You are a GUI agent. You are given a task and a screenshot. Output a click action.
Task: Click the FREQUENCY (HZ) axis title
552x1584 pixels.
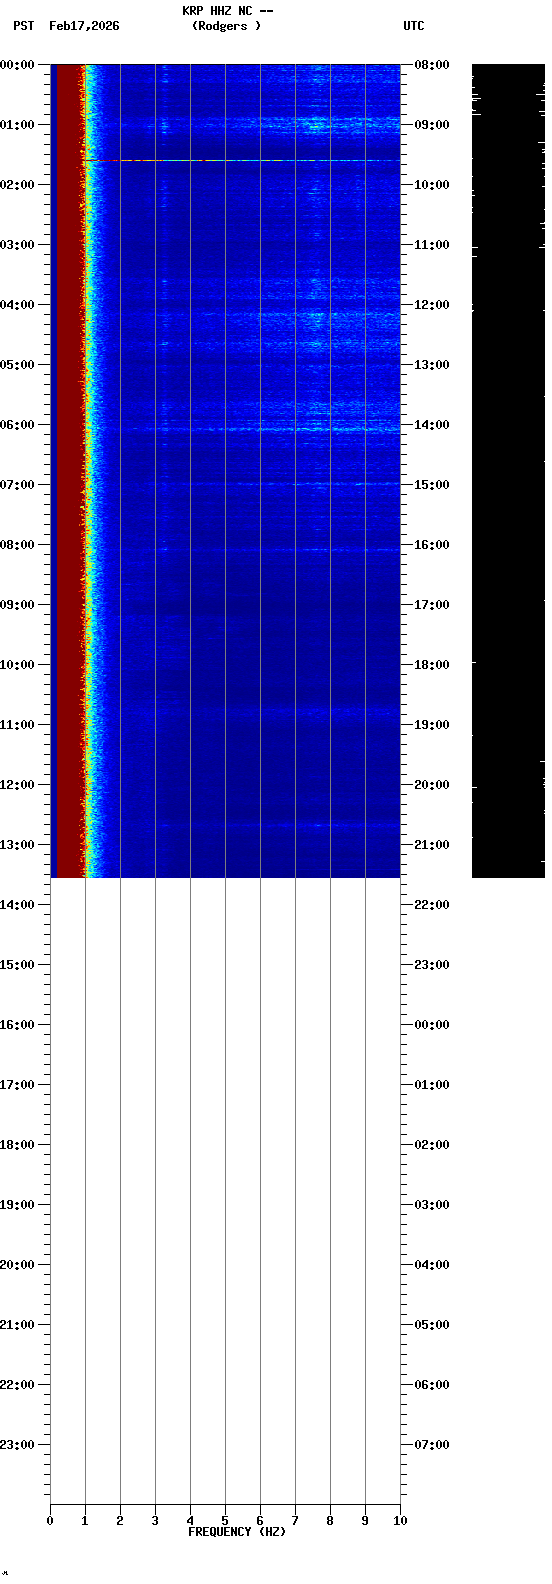tap(237, 1532)
